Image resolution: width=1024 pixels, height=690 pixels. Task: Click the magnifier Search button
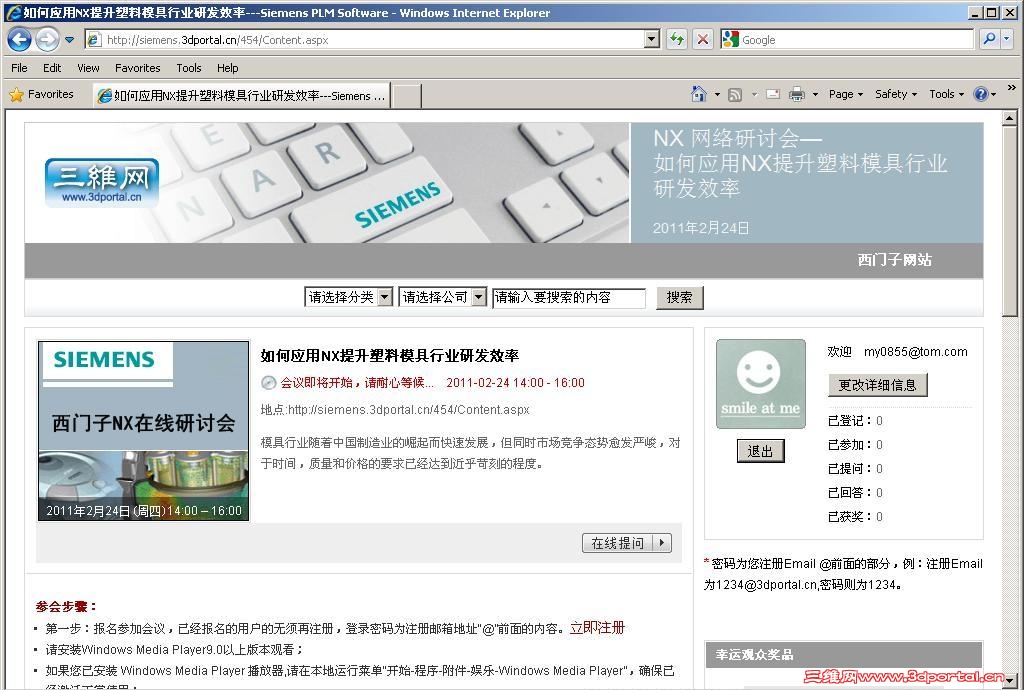(x=990, y=40)
